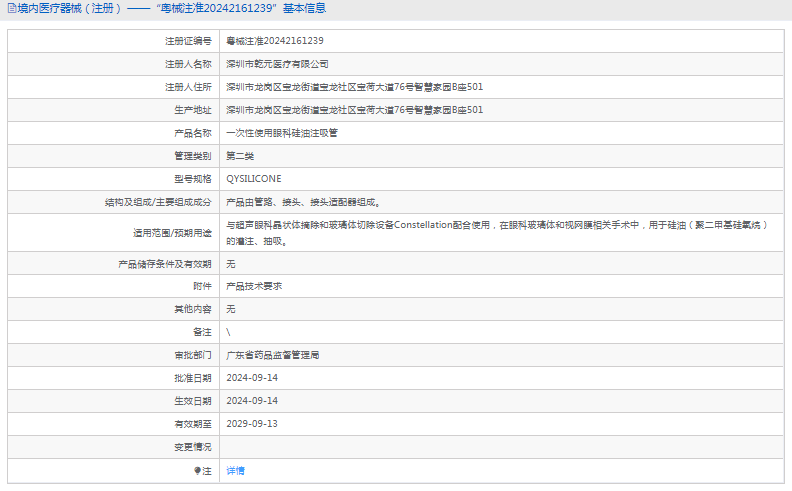Click the 生产地址 label

coord(193,110)
